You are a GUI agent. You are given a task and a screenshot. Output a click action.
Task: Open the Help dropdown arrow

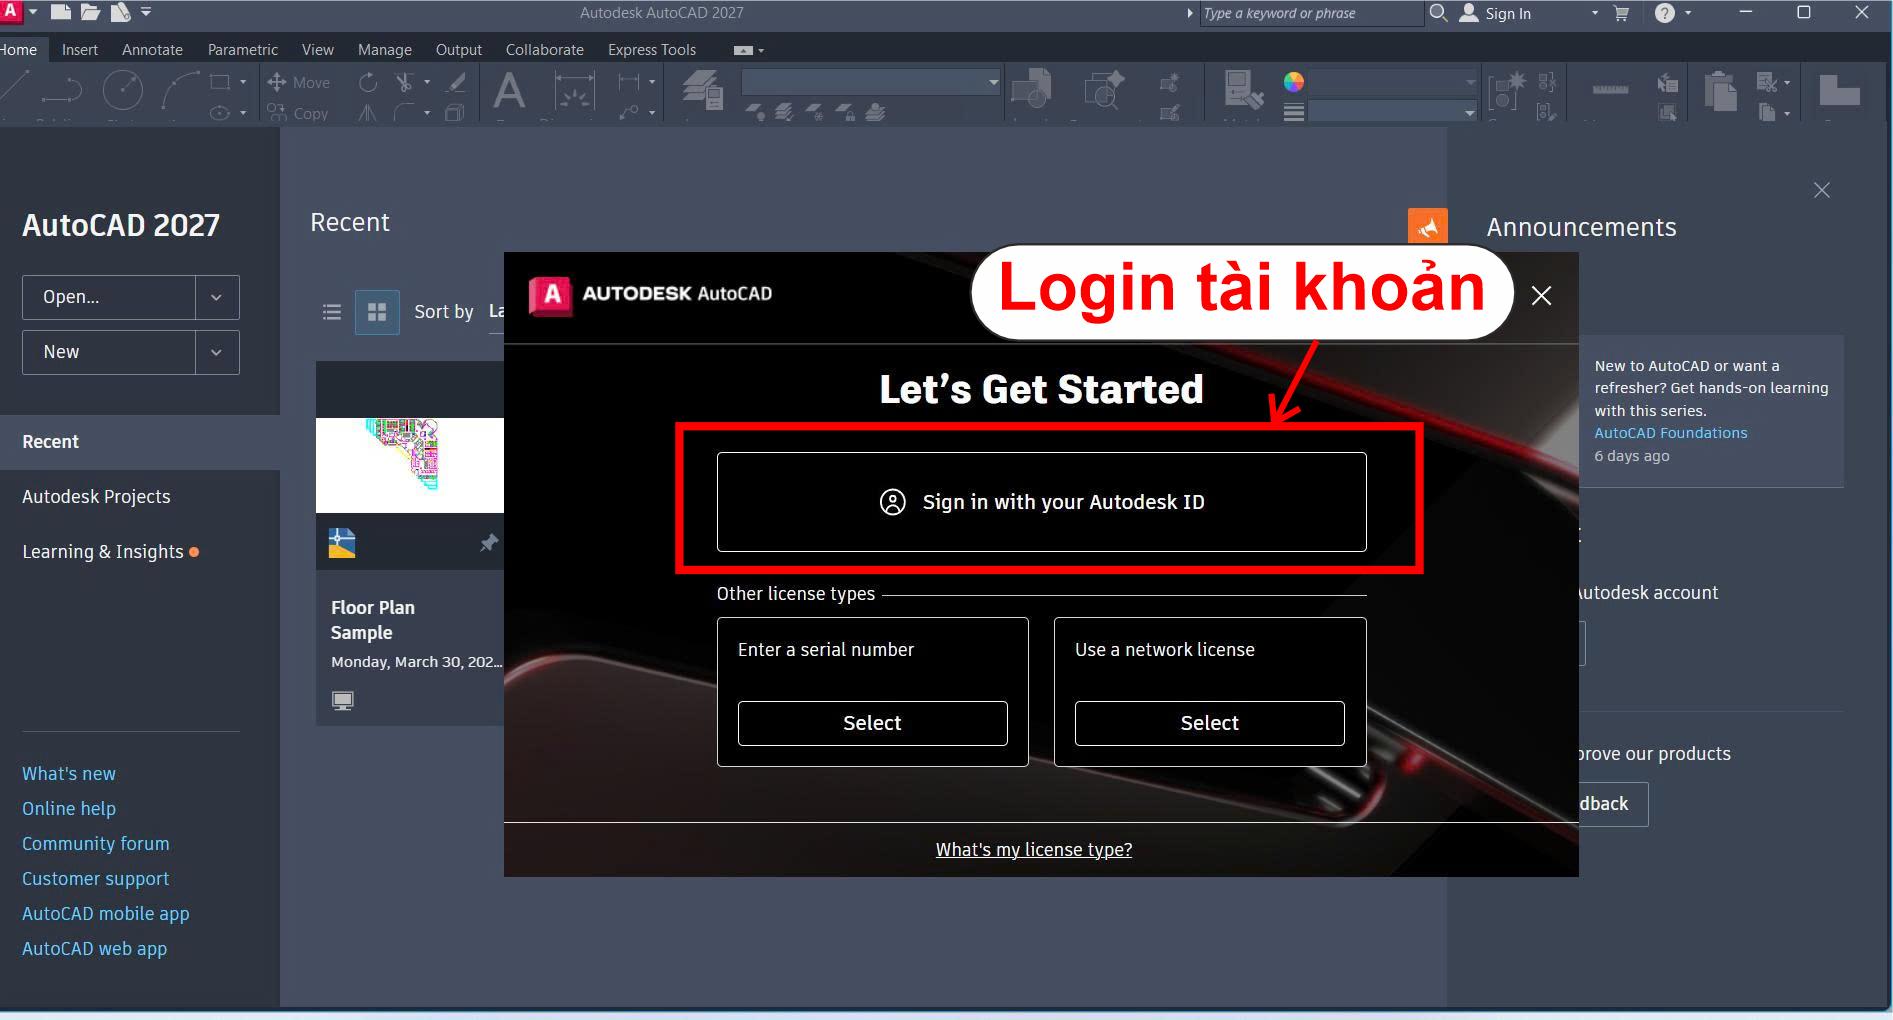click(1688, 13)
